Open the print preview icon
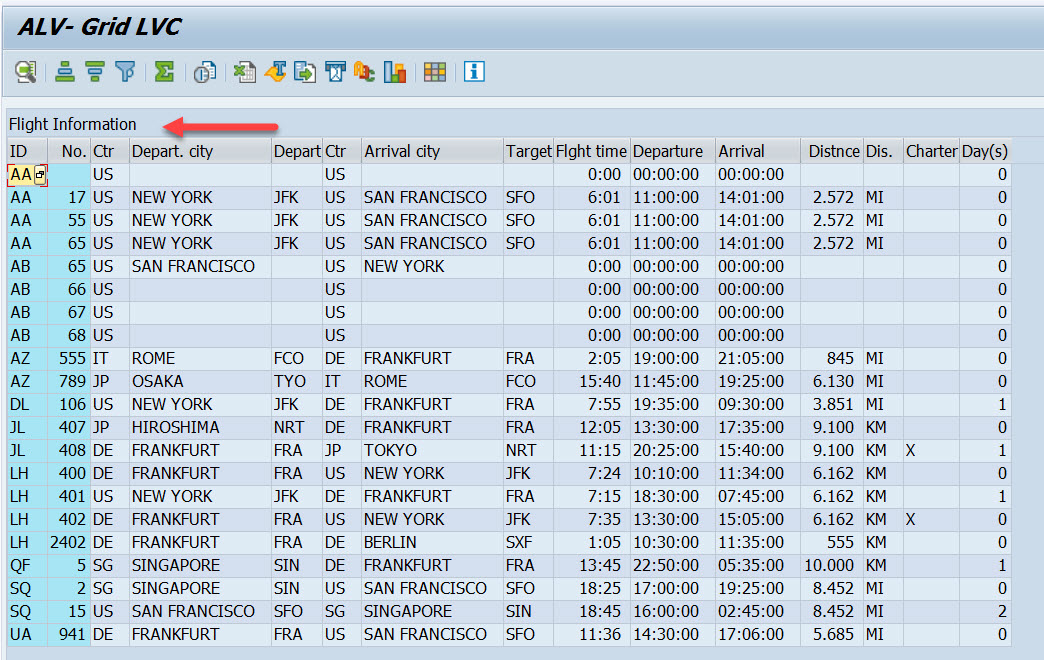The height and width of the screenshot is (660, 1044). pos(203,71)
